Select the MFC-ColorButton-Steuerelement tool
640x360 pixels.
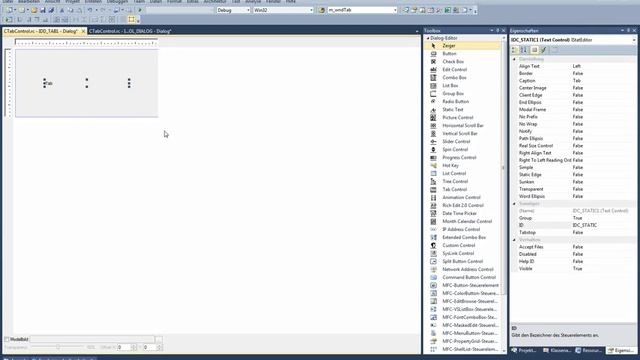coord(463,293)
